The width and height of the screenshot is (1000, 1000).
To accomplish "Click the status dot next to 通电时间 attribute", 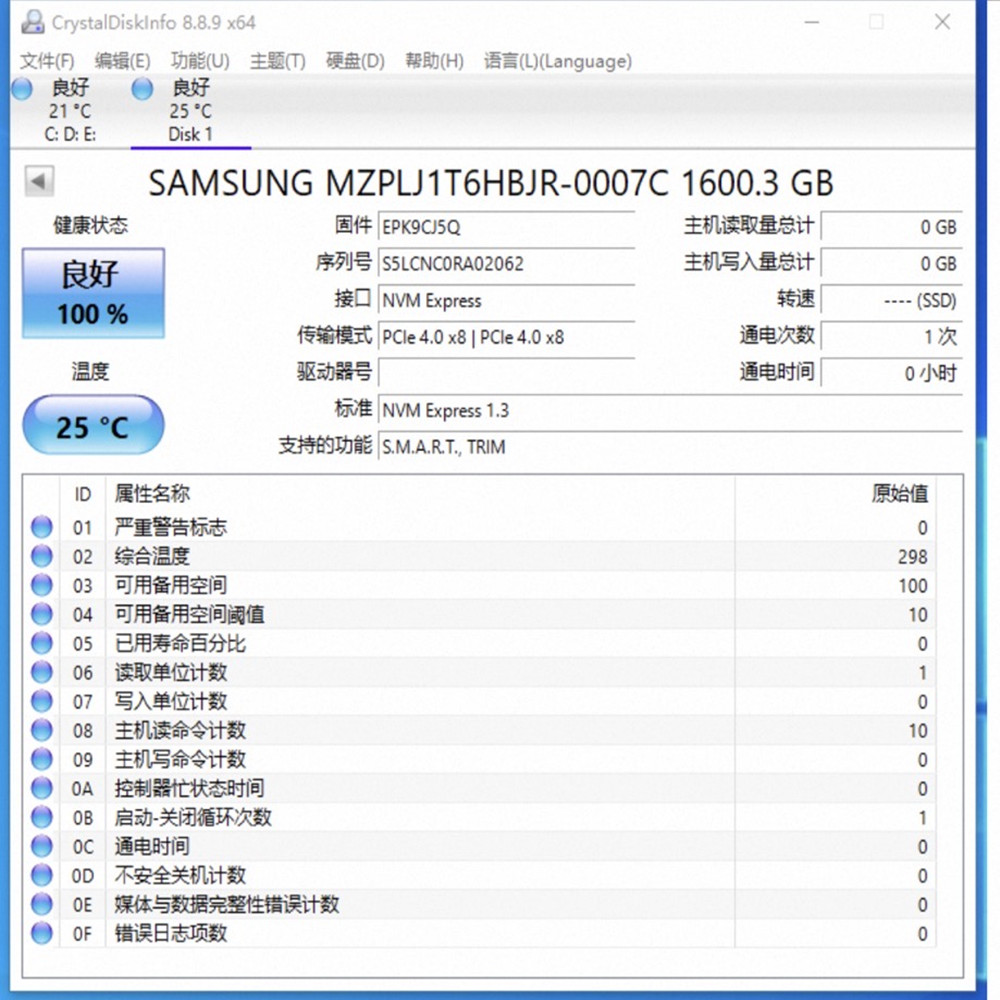I will click(40, 846).
